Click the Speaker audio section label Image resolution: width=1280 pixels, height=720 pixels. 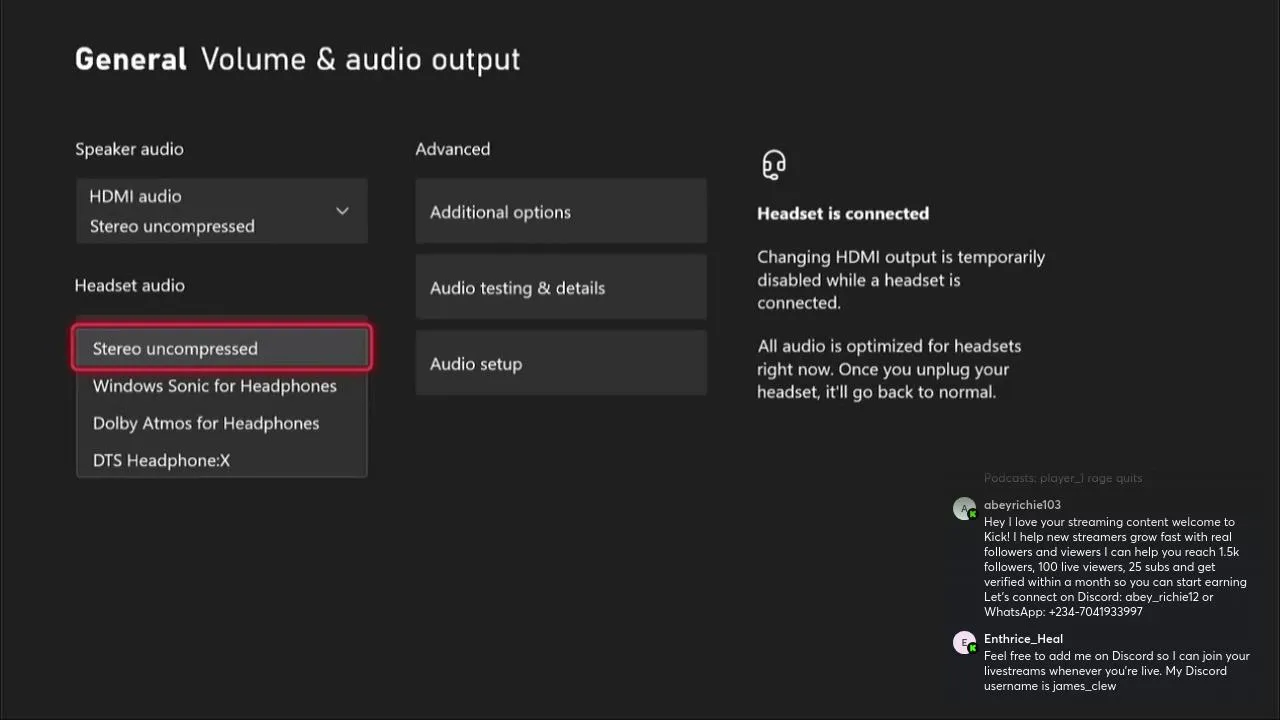129,149
